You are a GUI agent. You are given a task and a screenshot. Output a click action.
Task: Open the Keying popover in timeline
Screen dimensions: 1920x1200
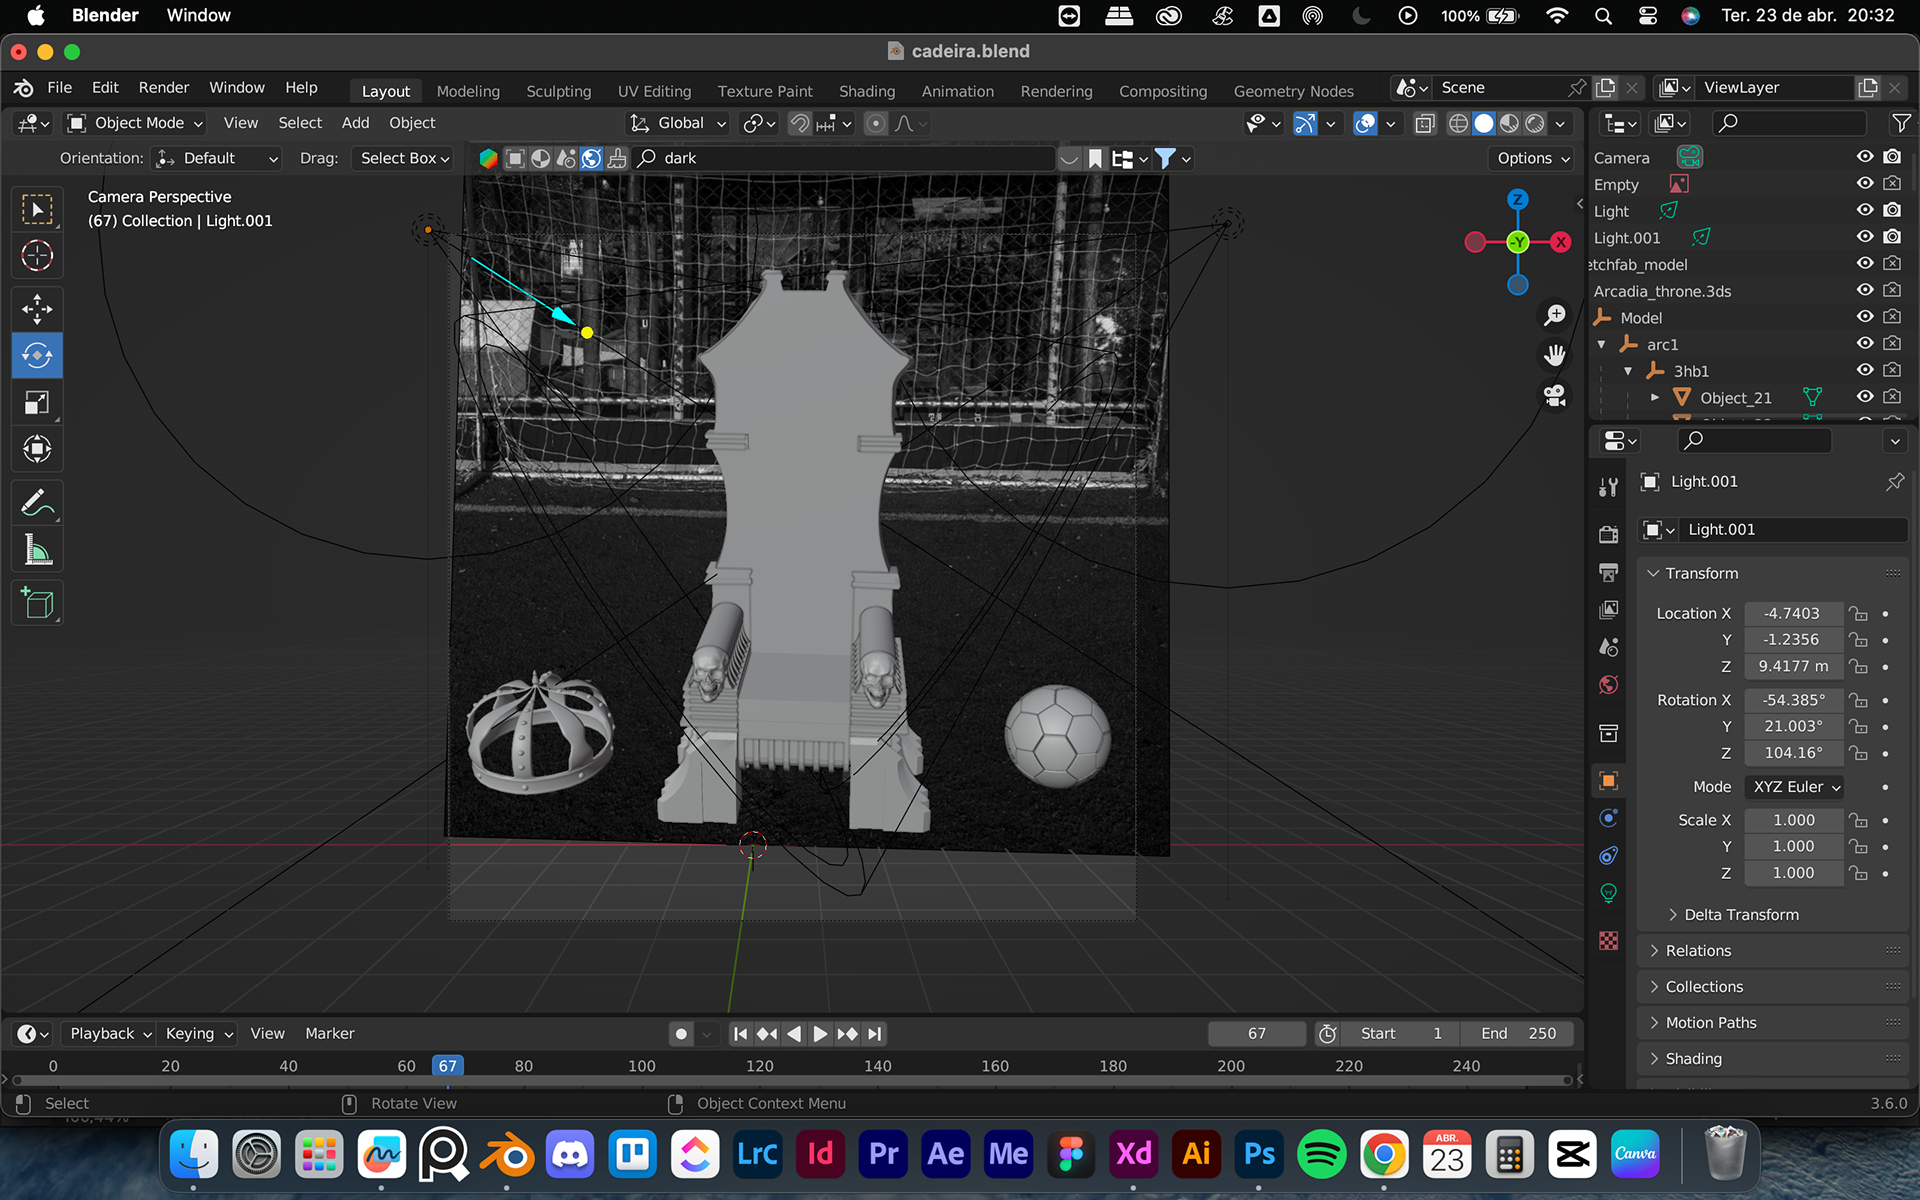tap(198, 1034)
